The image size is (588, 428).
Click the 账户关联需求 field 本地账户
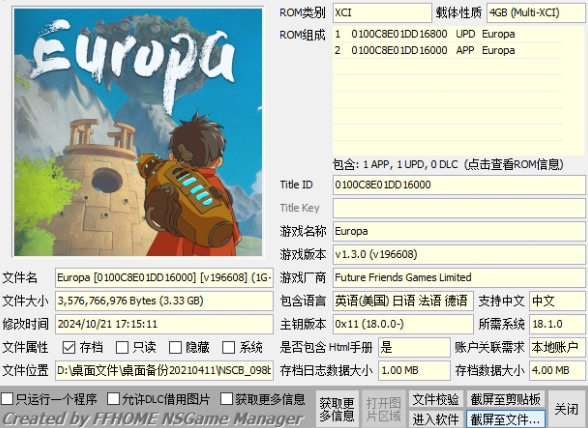point(557,347)
